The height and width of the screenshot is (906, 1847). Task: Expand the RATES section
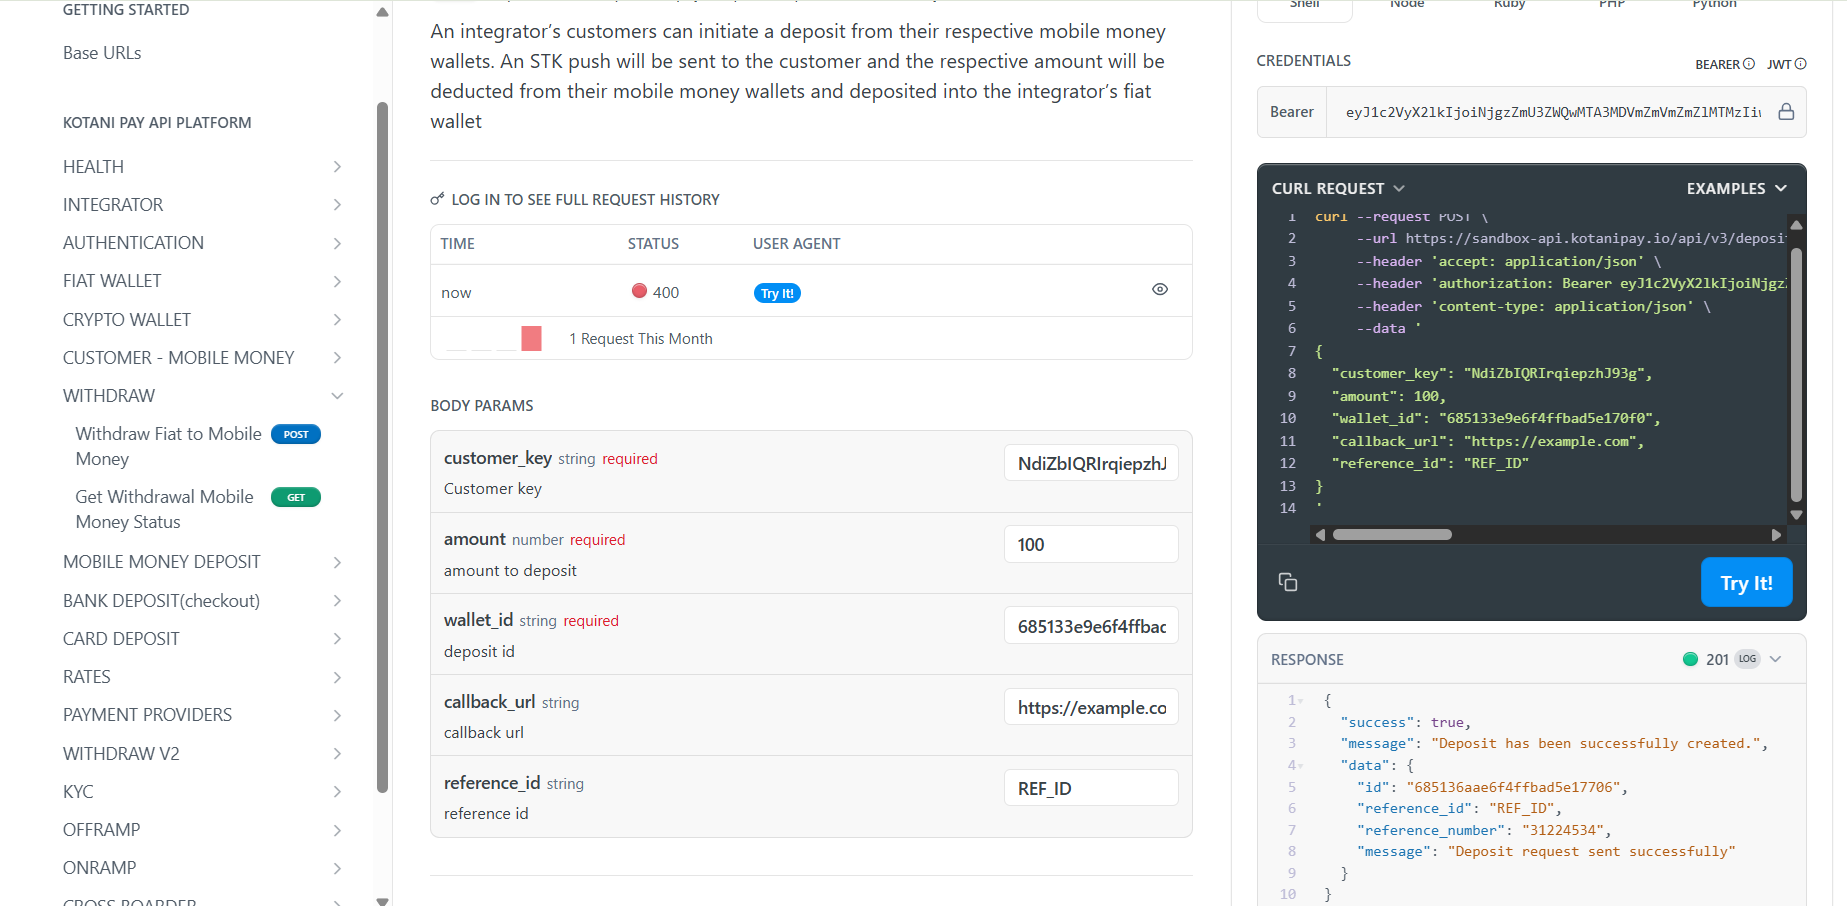(x=337, y=677)
